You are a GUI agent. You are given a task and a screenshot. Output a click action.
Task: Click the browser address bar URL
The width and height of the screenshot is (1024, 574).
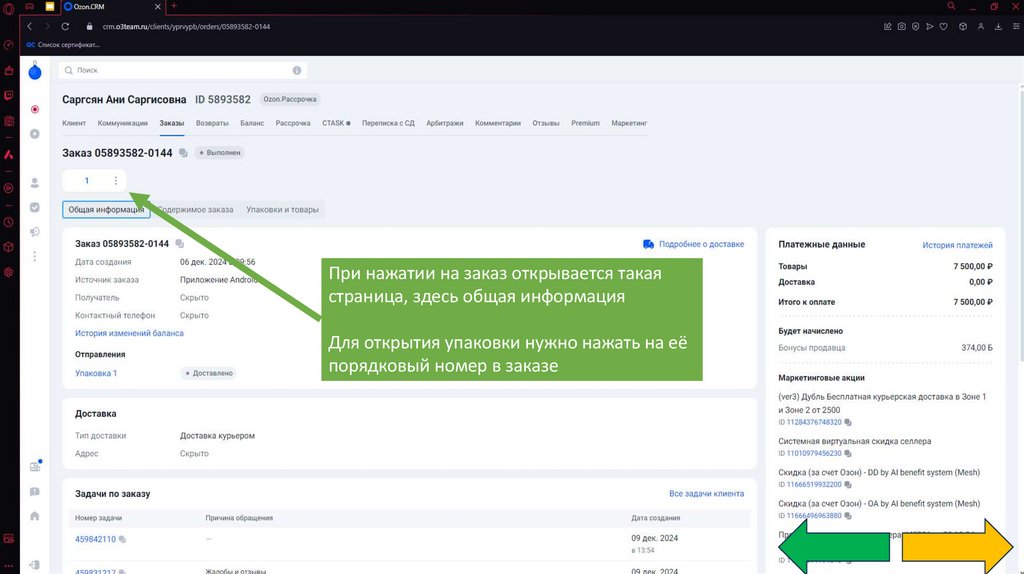coord(186,27)
